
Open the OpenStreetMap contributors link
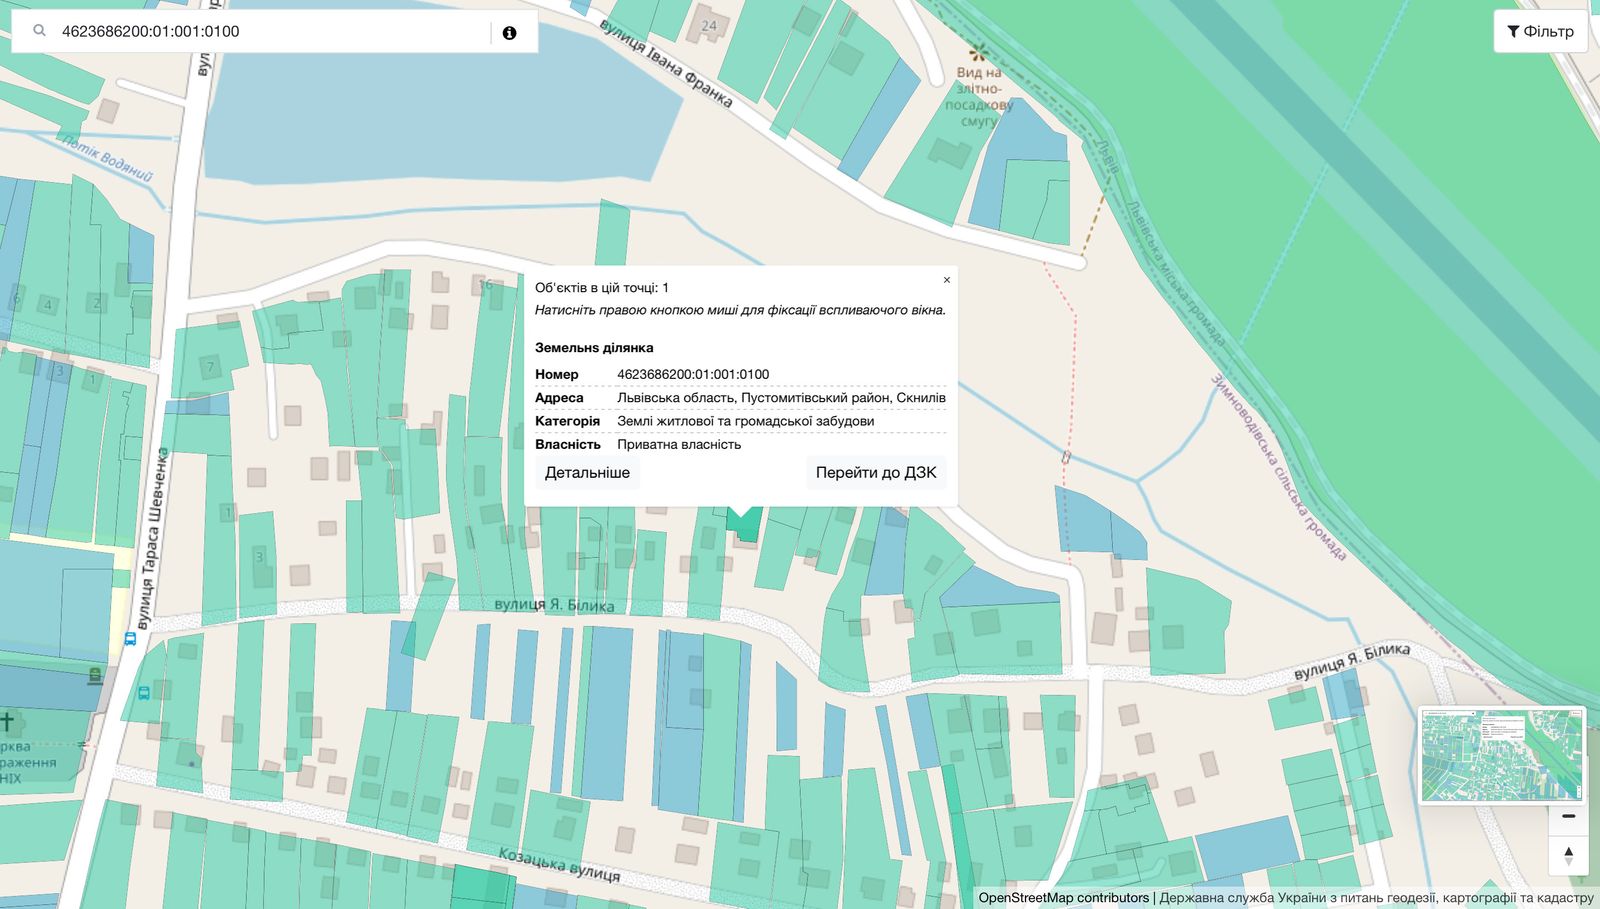(1063, 897)
